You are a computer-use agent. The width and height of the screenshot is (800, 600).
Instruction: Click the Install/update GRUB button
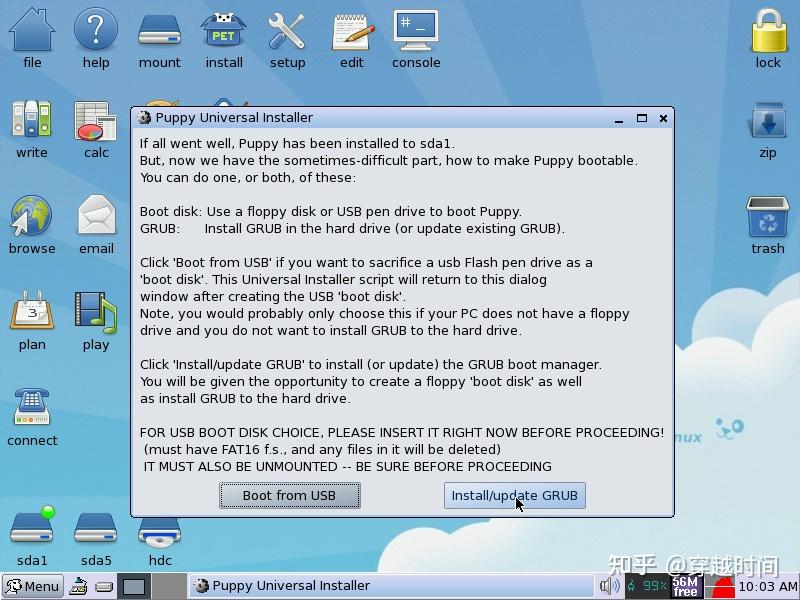[x=514, y=495]
